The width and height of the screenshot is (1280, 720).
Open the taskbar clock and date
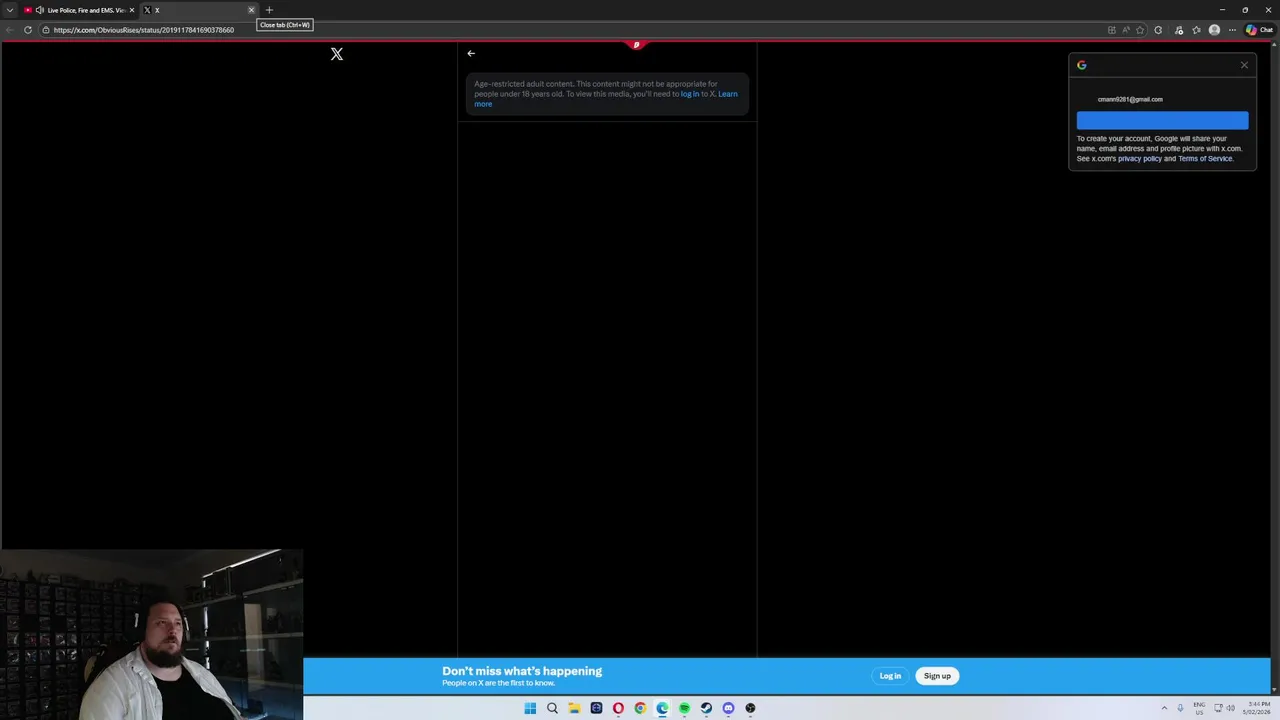(1256, 708)
